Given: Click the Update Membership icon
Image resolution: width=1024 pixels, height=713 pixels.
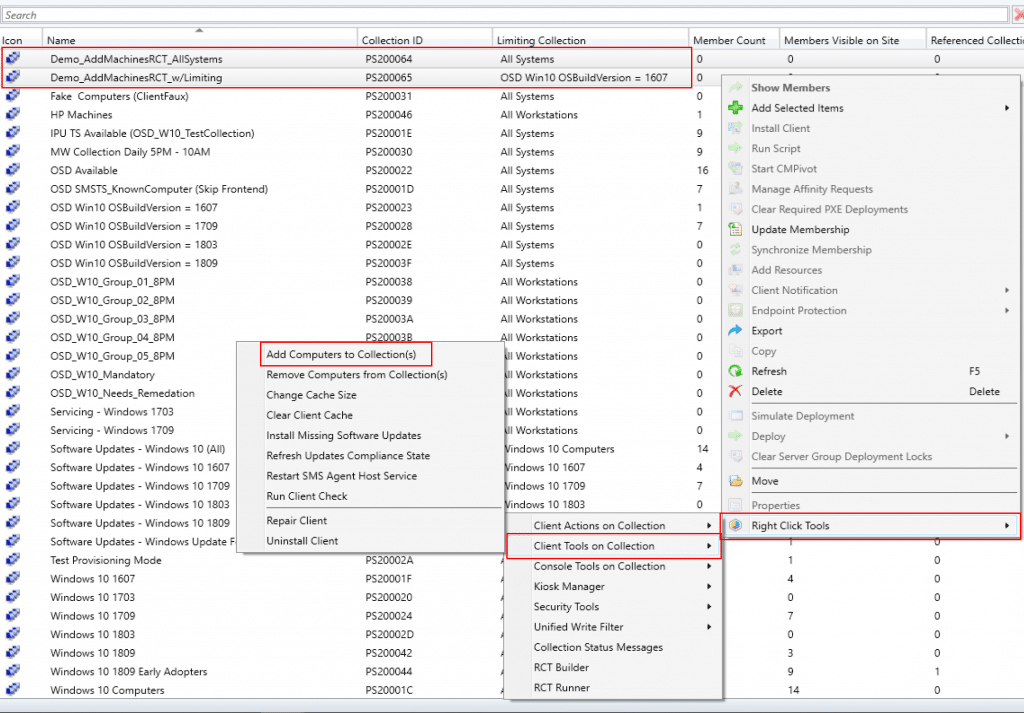Looking at the screenshot, I should coord(737,229).
